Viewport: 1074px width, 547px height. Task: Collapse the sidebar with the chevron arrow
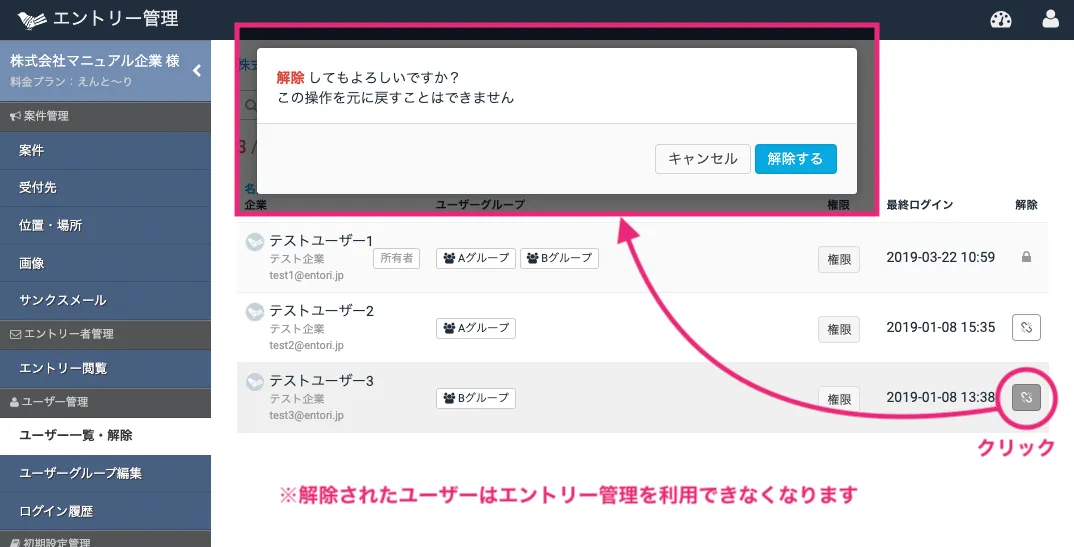197,70
